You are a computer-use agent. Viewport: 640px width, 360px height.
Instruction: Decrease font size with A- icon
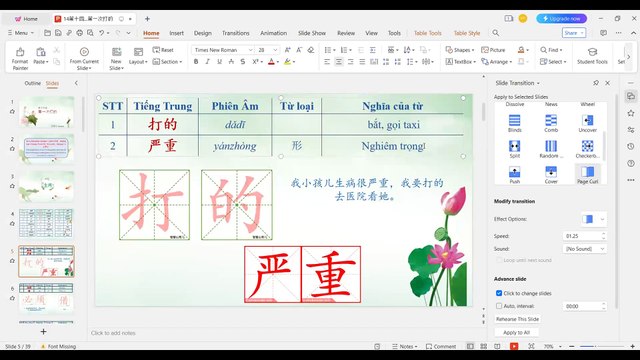pyautogui.click(x=299, y=50)
